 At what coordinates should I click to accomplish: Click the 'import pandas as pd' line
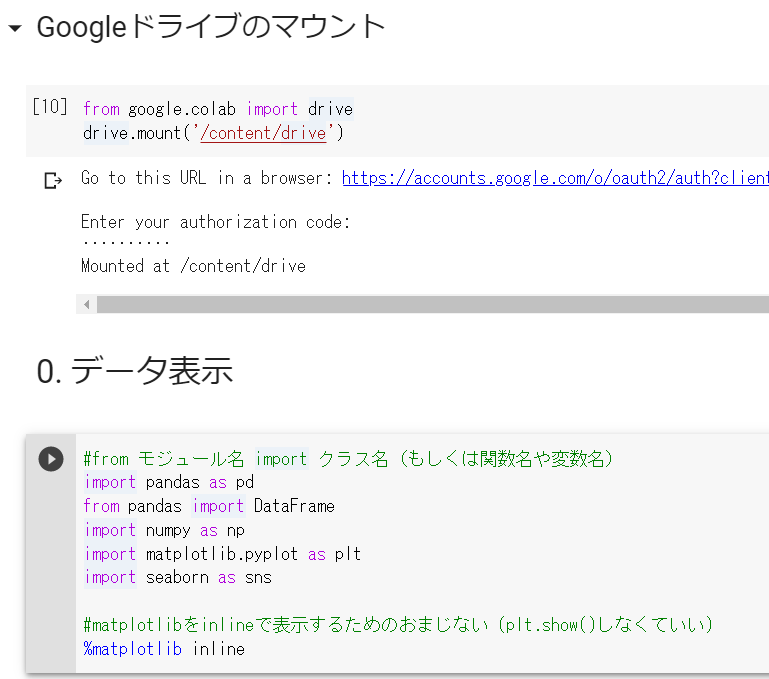169,482
